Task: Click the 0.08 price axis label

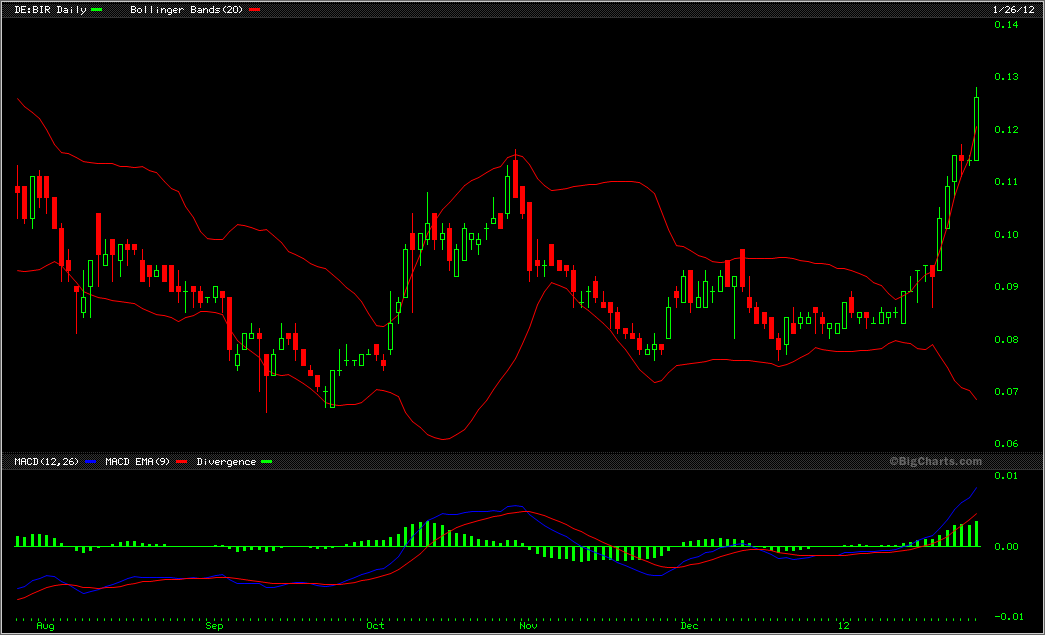Action: (x=1006, y=340)
